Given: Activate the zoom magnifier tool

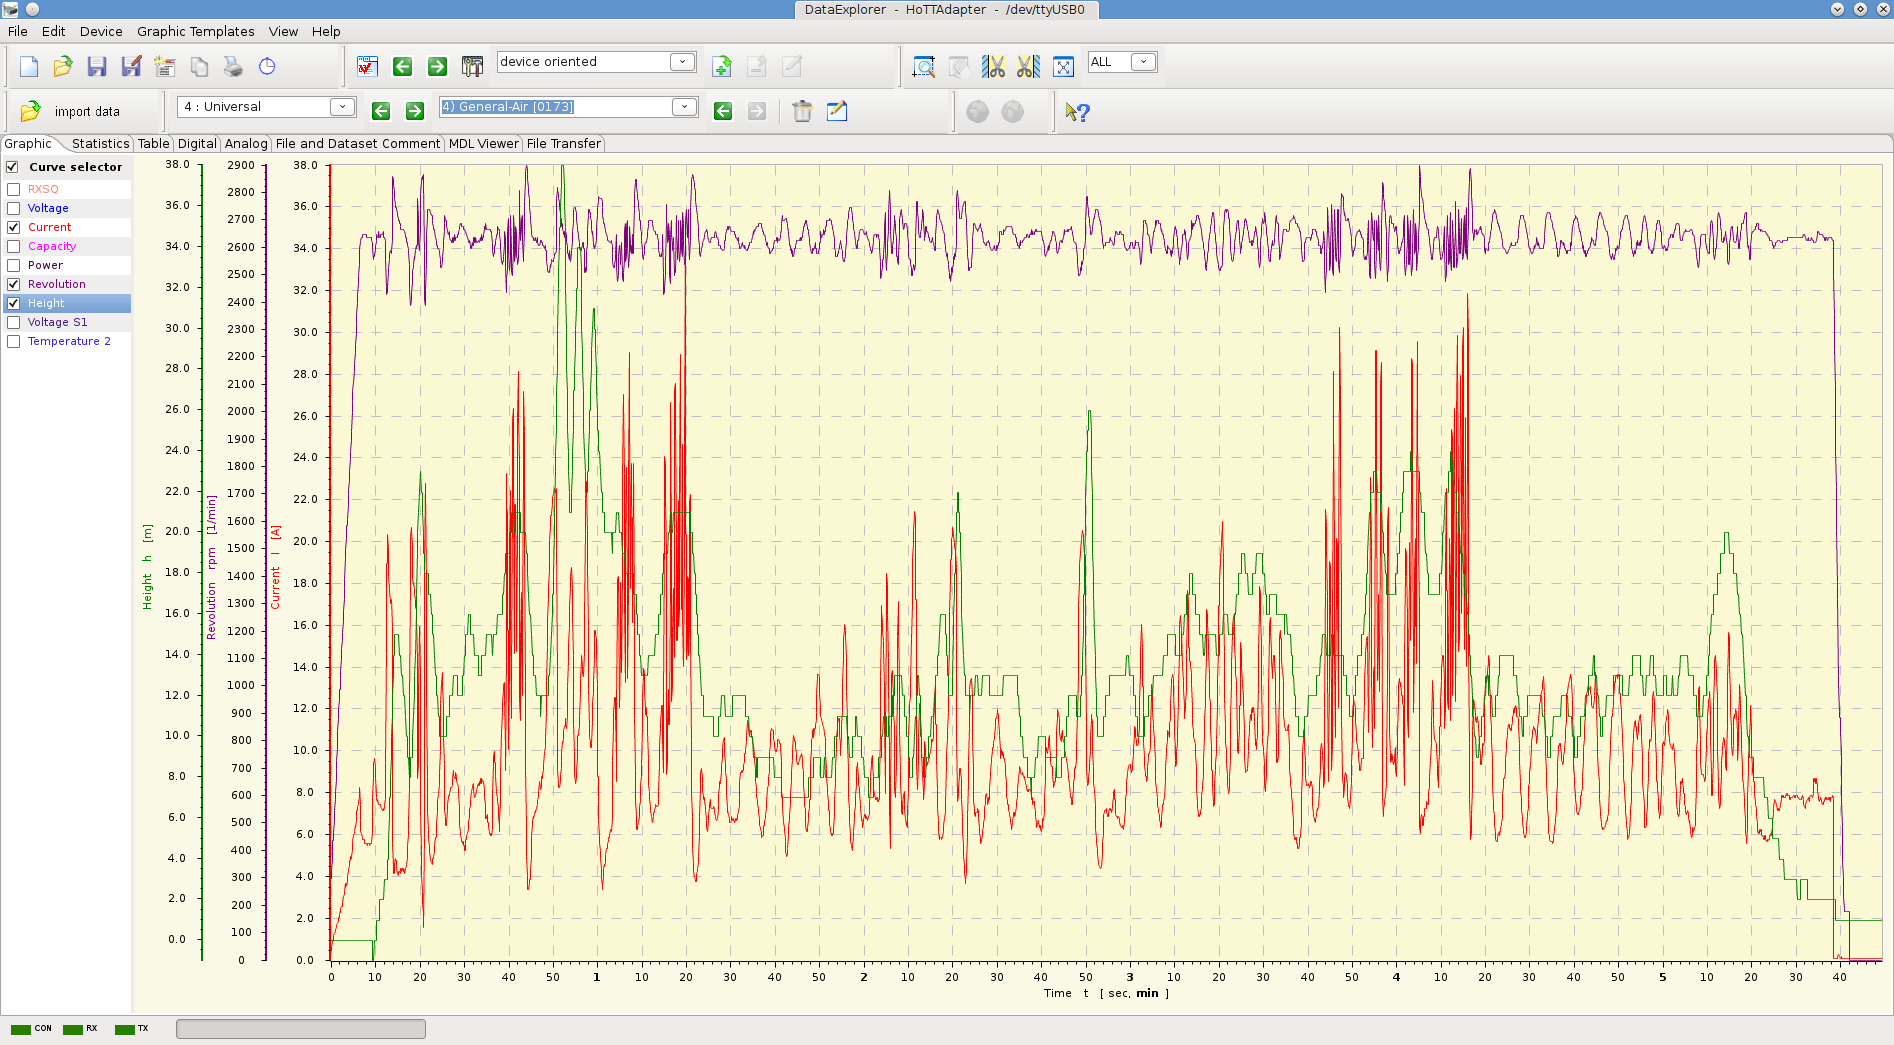Looking at the screenshot, I should coord(924,67).
